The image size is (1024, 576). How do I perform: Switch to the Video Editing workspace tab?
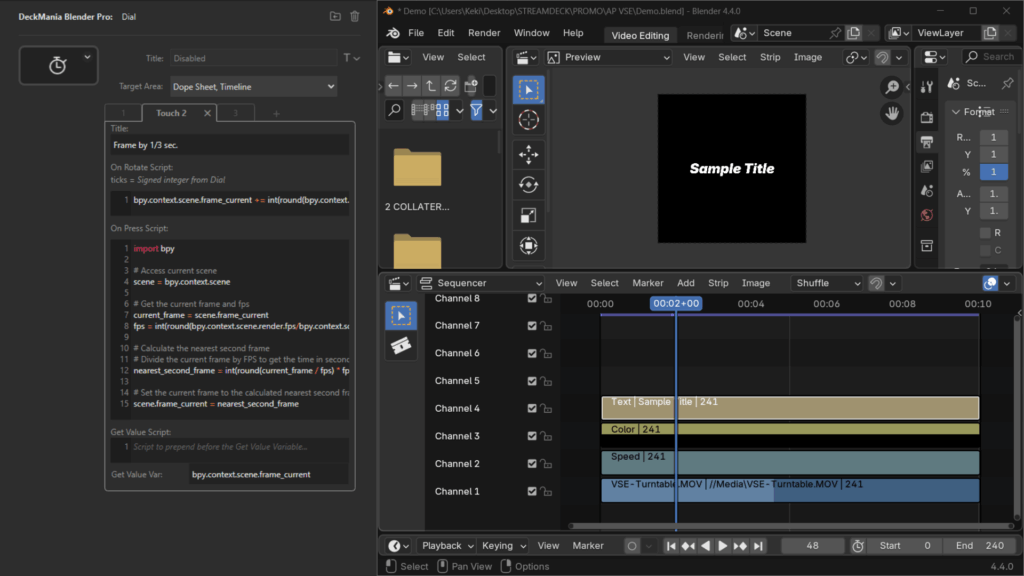[640, 35]
